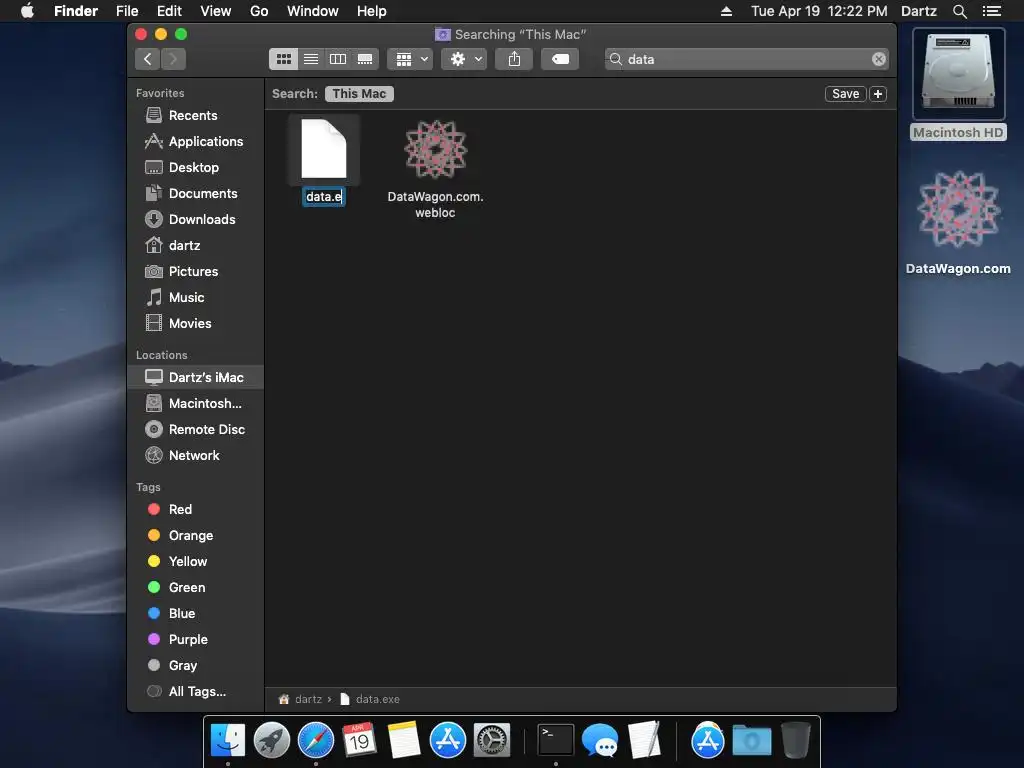Open Safari from the Dock
The image size is (1024, 768).
315,741
